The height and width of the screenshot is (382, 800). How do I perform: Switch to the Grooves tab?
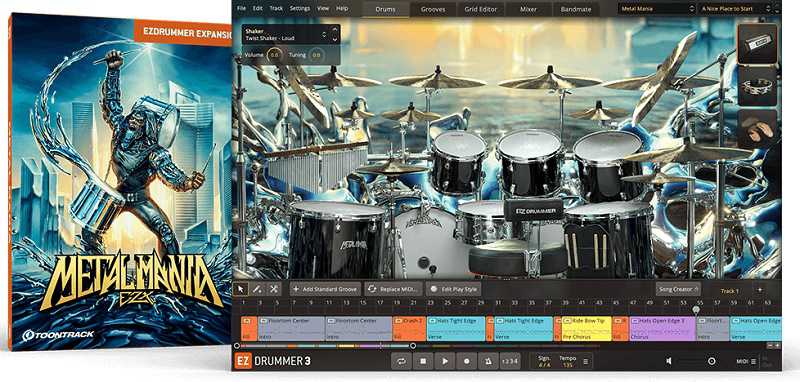(x=433, y=9)
